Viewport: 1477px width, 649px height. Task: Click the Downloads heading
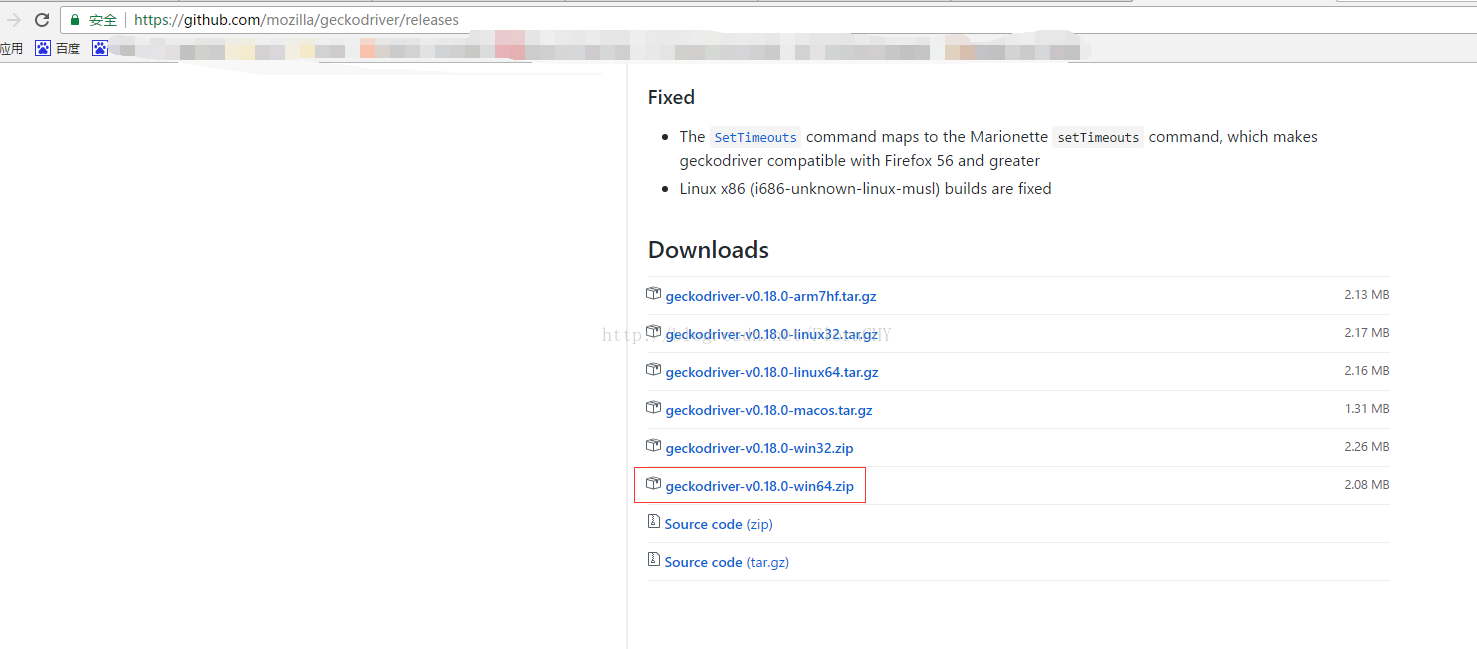(708, 250)
